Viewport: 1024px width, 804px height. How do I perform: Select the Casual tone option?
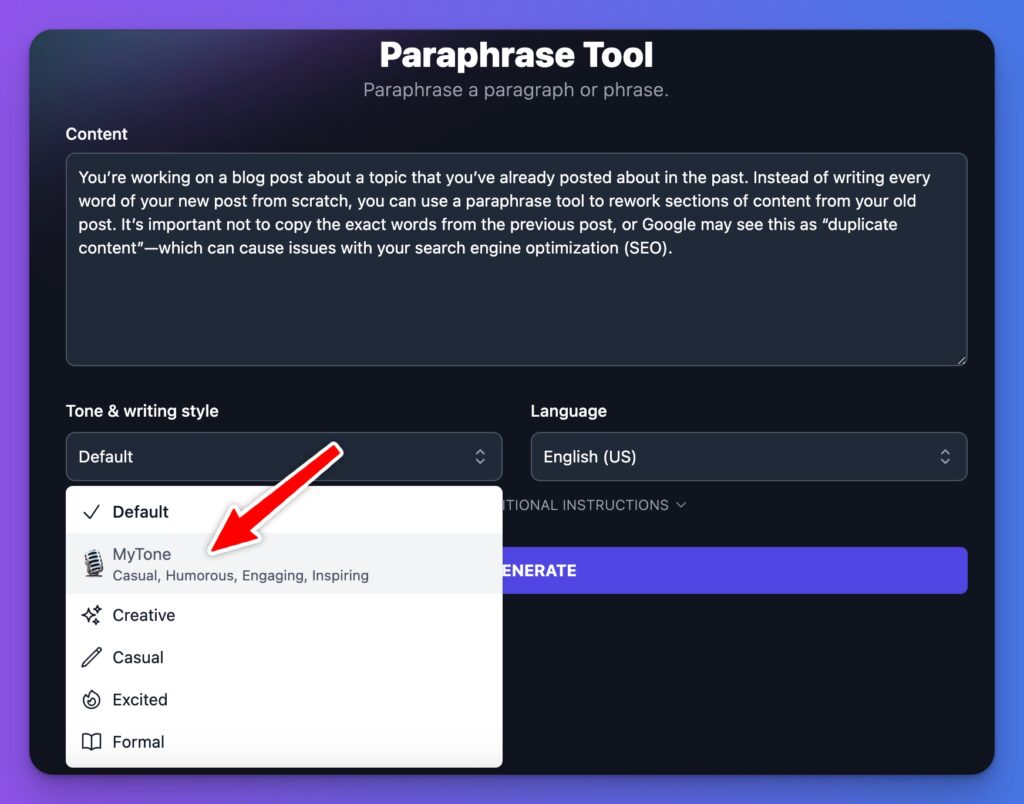(137, 657)
